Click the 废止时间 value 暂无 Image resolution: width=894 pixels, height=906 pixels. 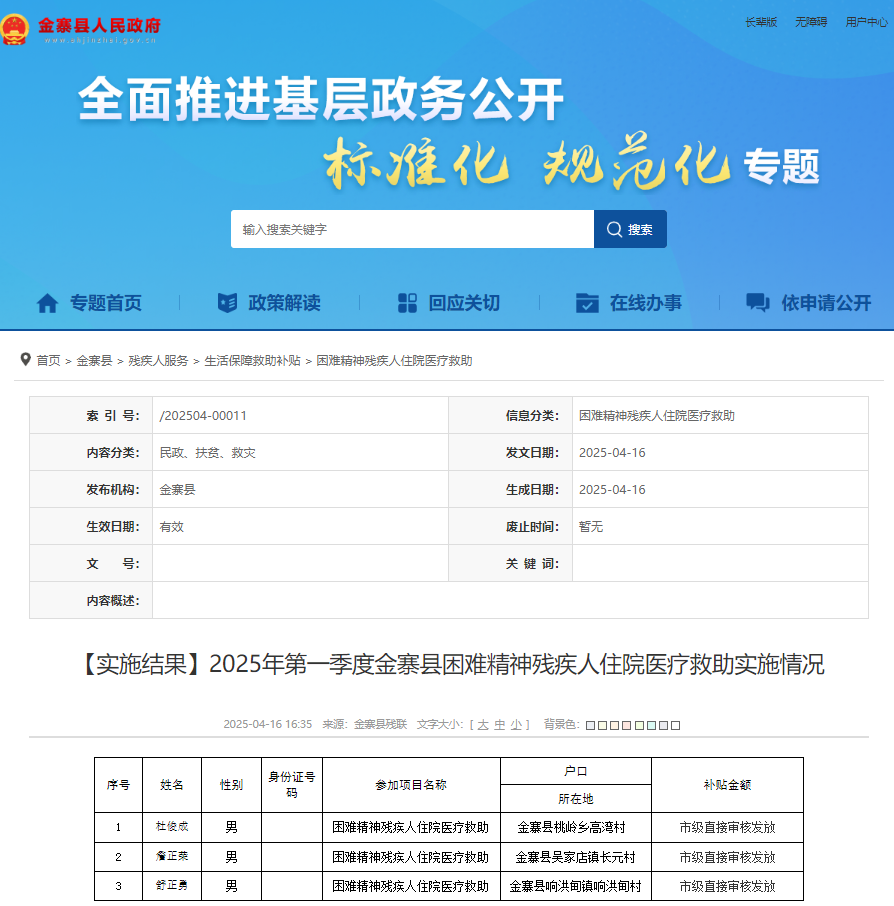coord(591,526)
